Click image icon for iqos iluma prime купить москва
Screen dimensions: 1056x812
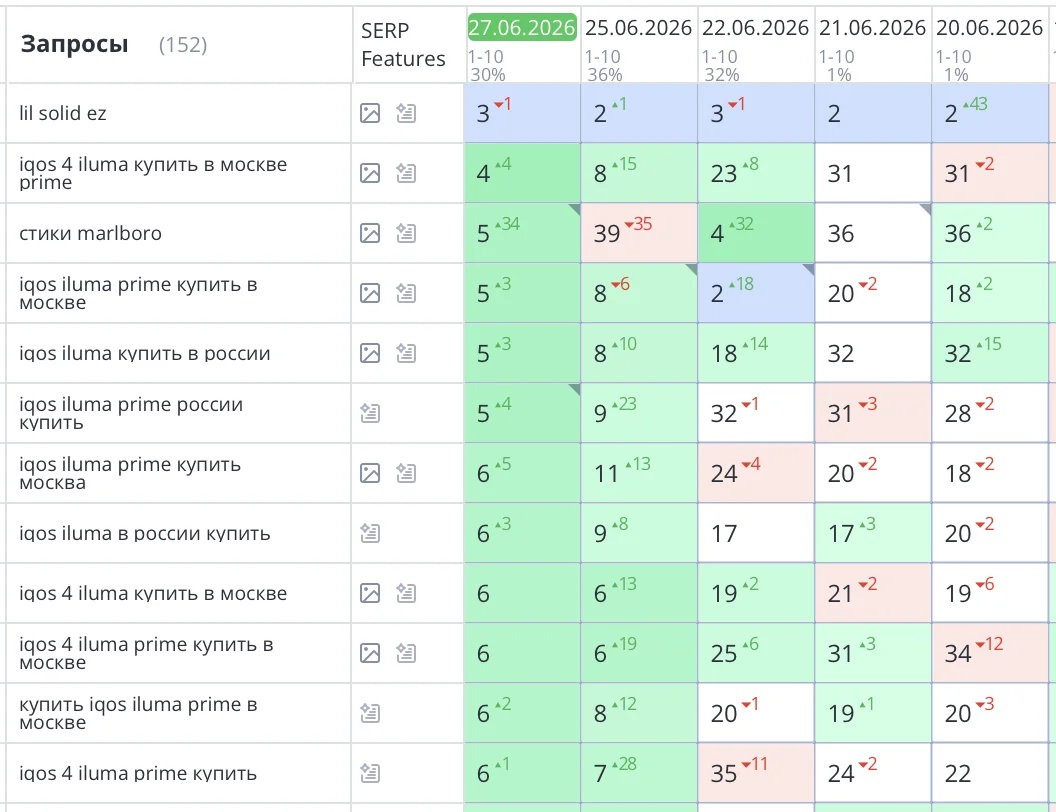[x=370, y=473]
